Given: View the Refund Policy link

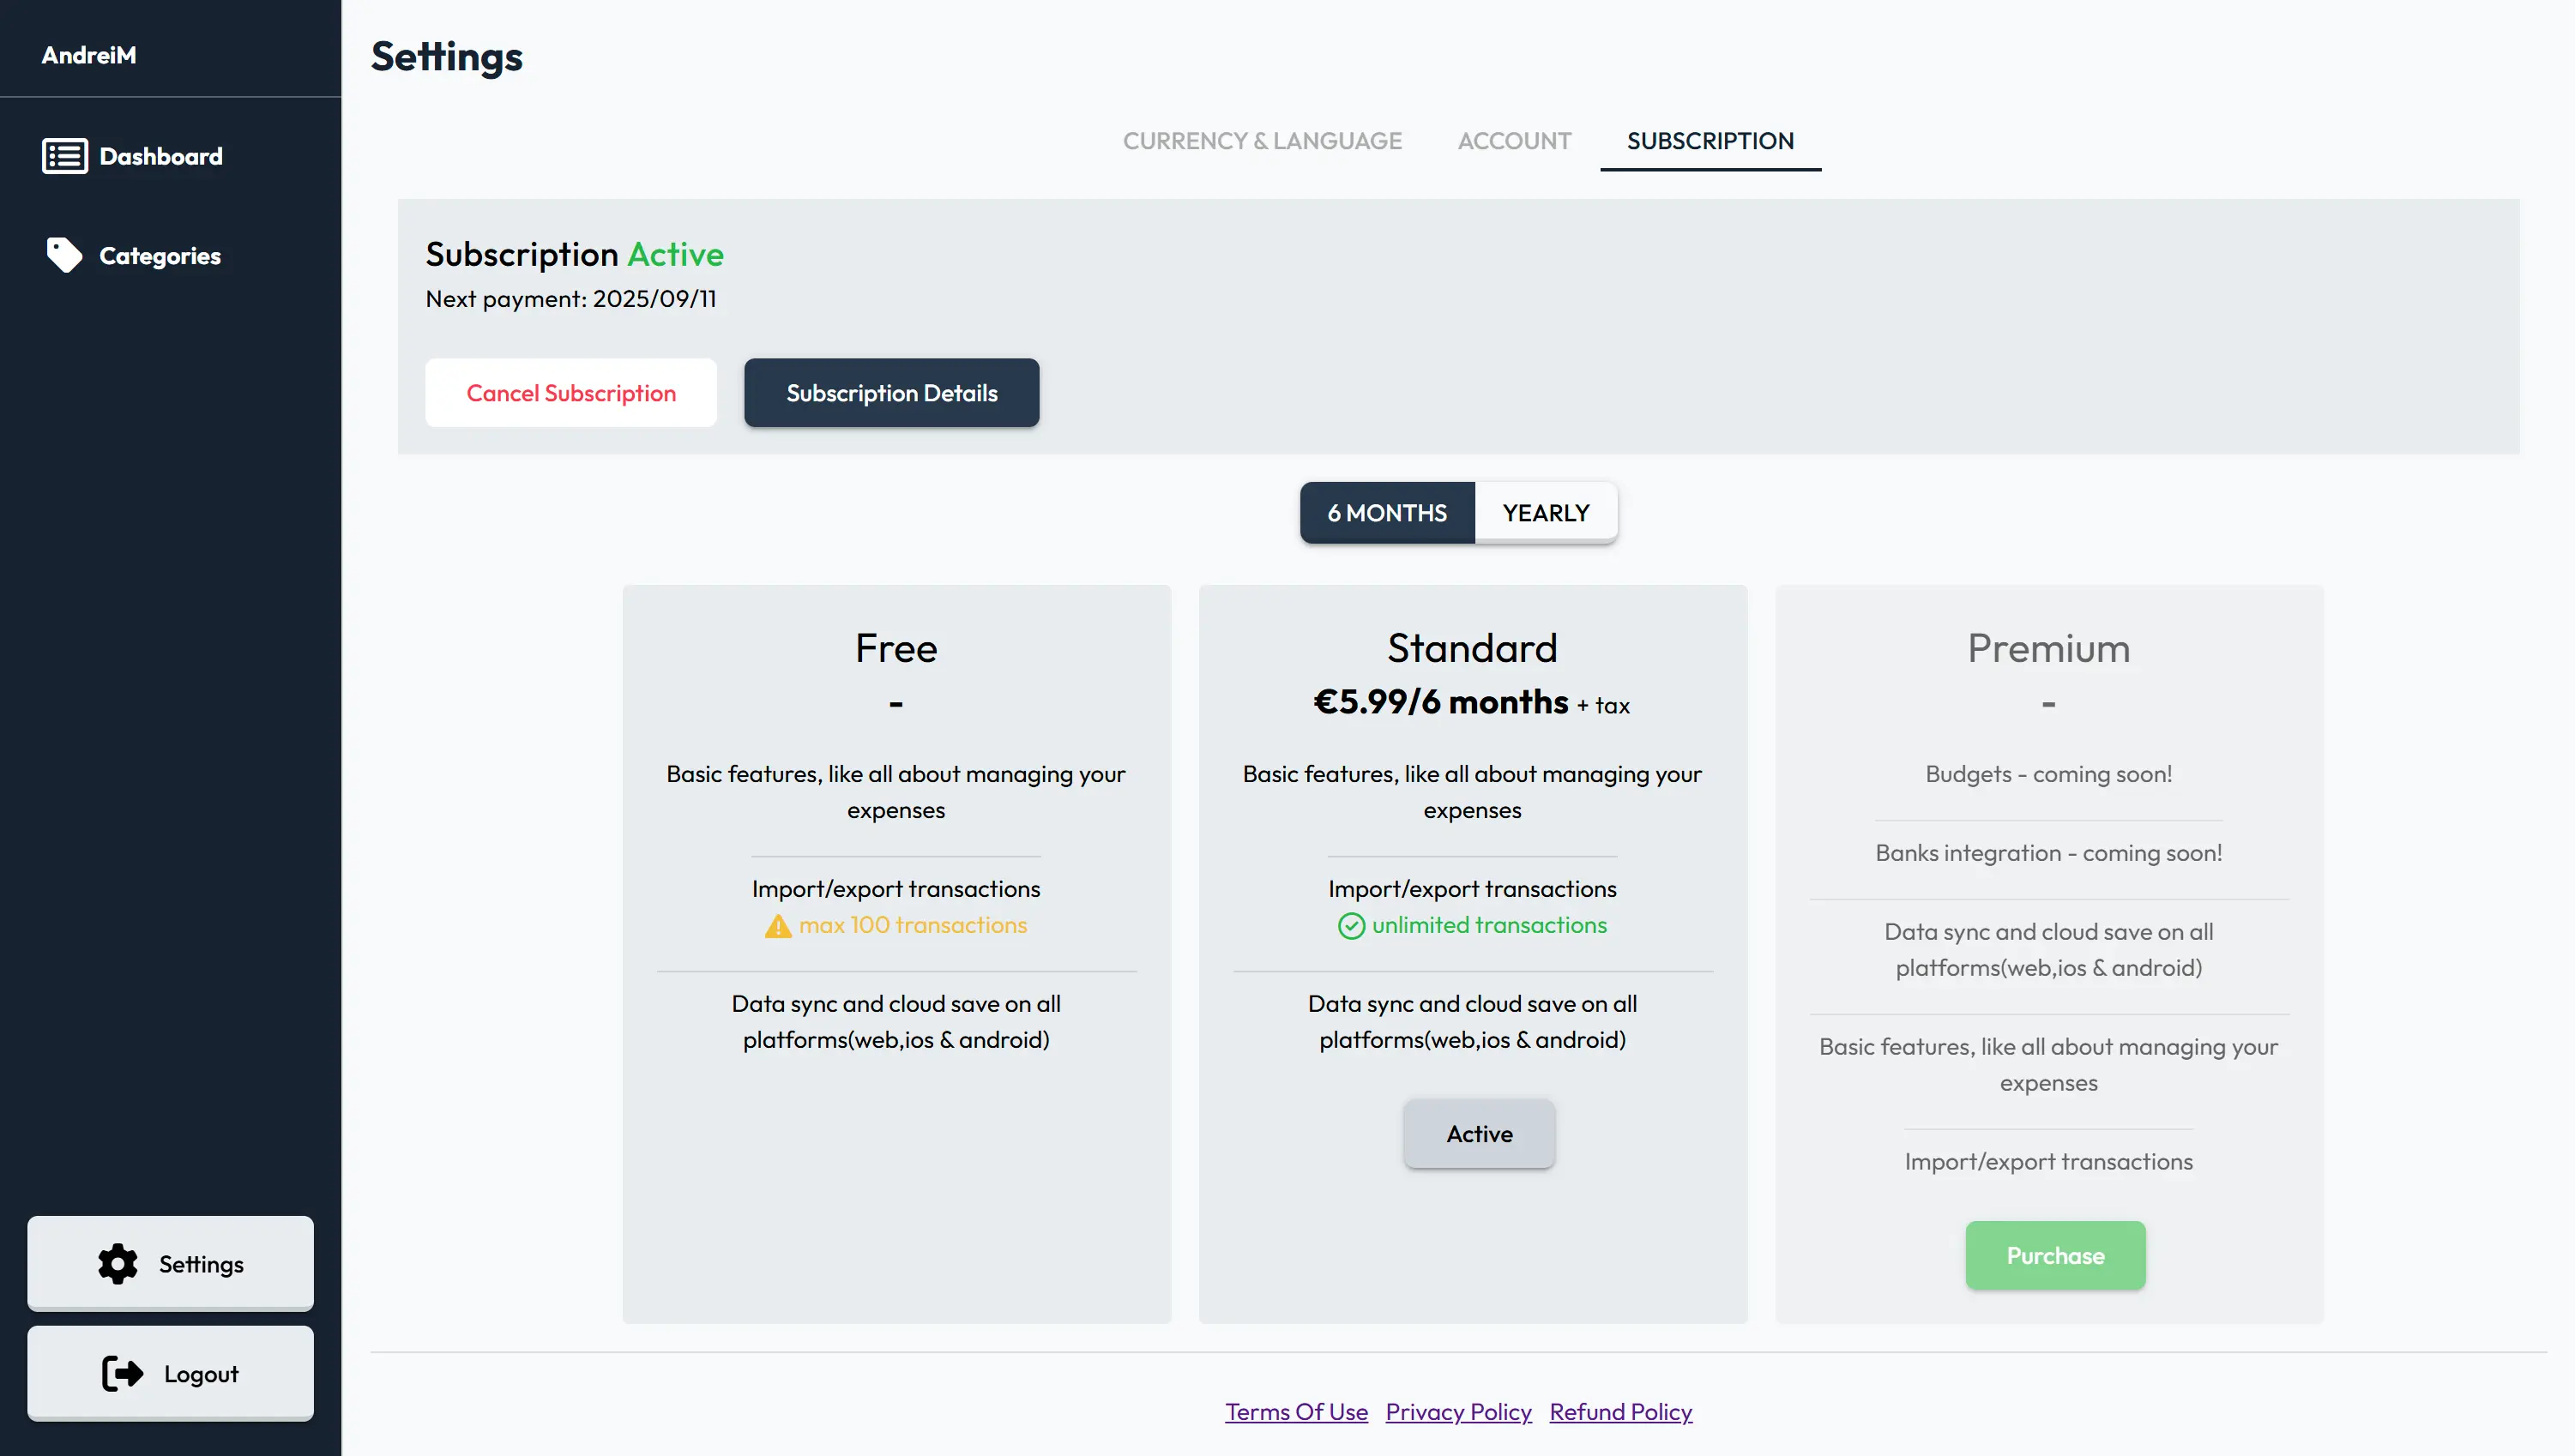Looking at the screenshot, I should click(1620, 1412).
